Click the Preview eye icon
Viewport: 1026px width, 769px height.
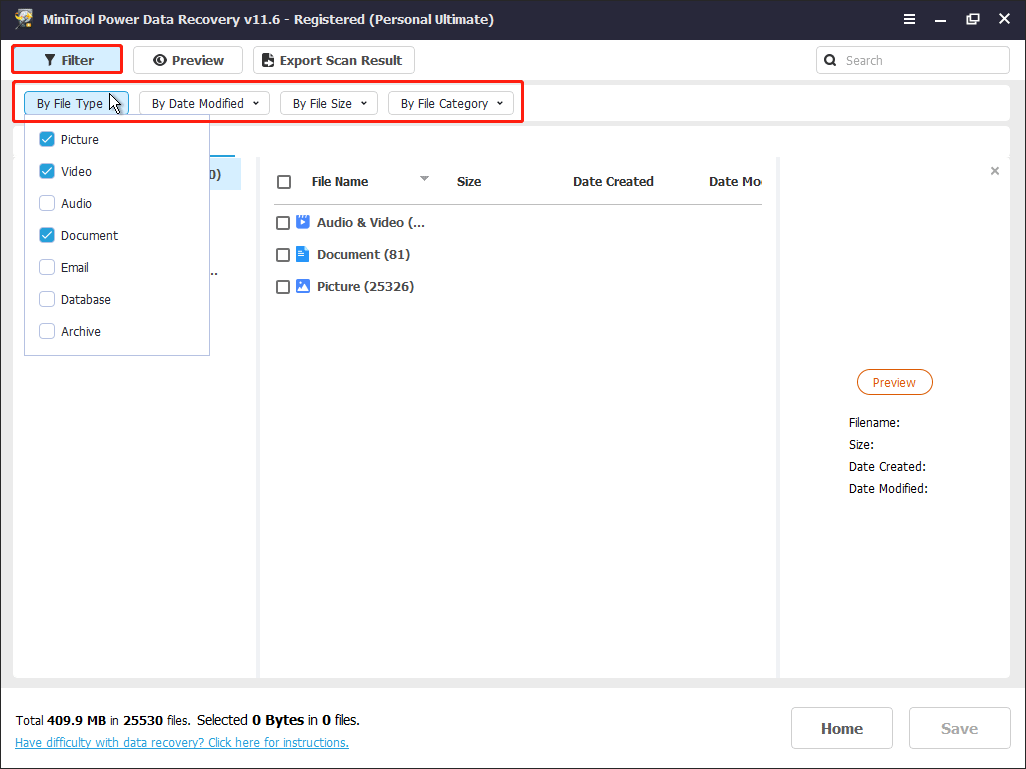point(160,60)
